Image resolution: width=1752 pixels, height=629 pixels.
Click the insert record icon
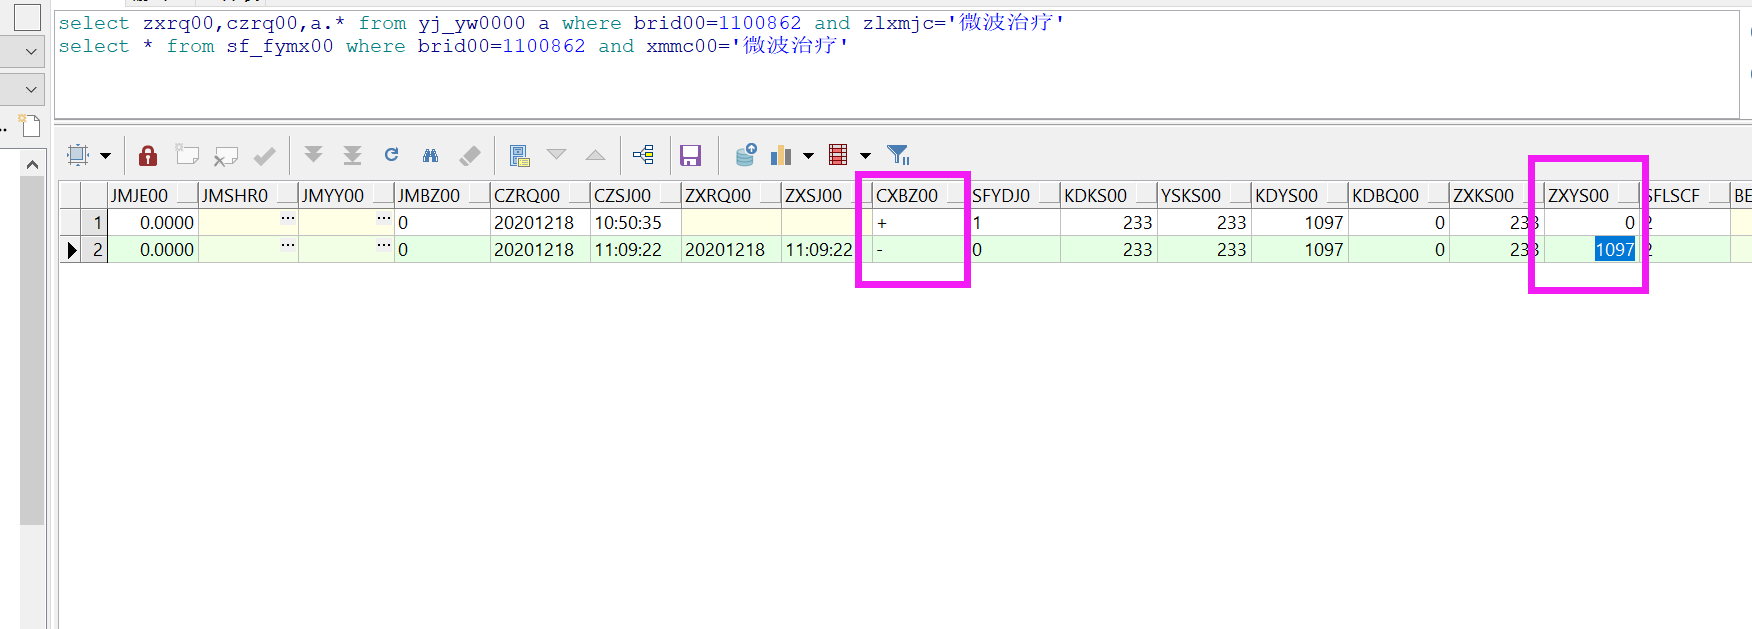[187, 155]
